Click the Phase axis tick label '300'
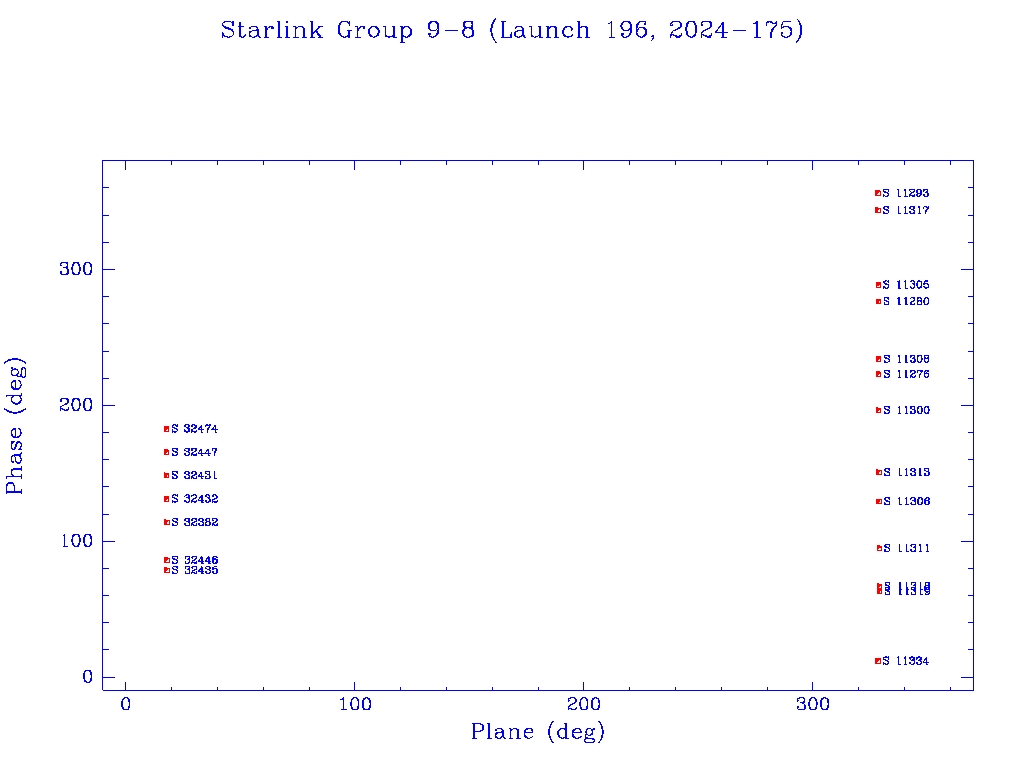 76,269
